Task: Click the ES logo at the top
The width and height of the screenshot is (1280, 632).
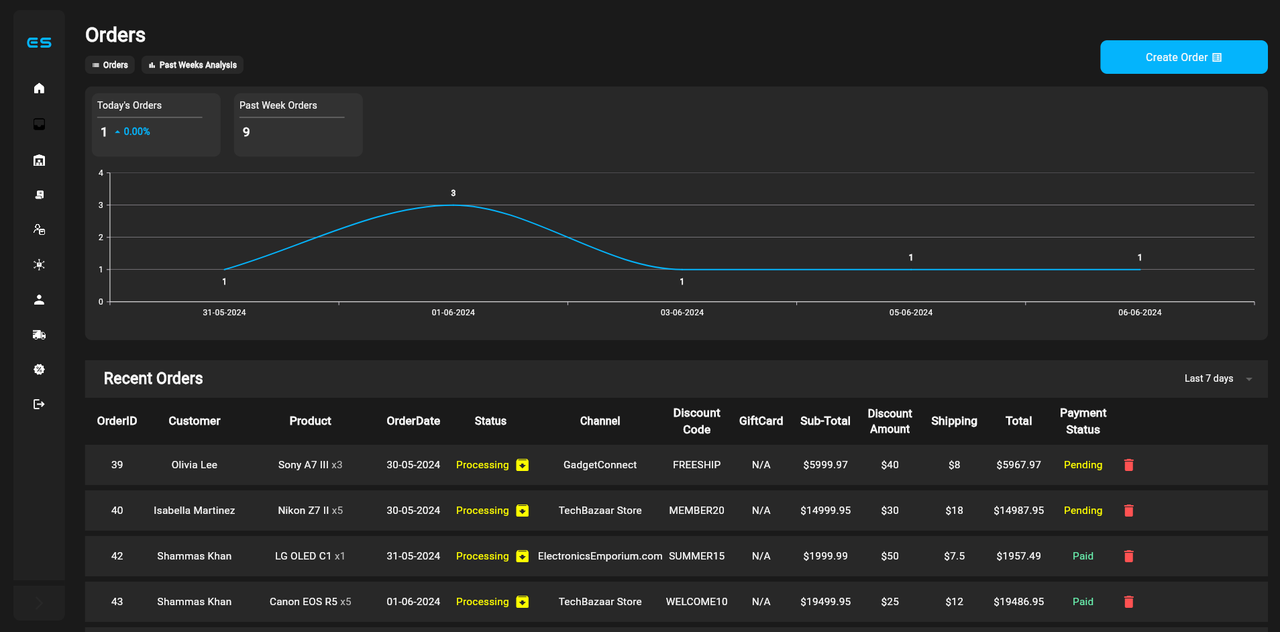Action: coord(39,42)
